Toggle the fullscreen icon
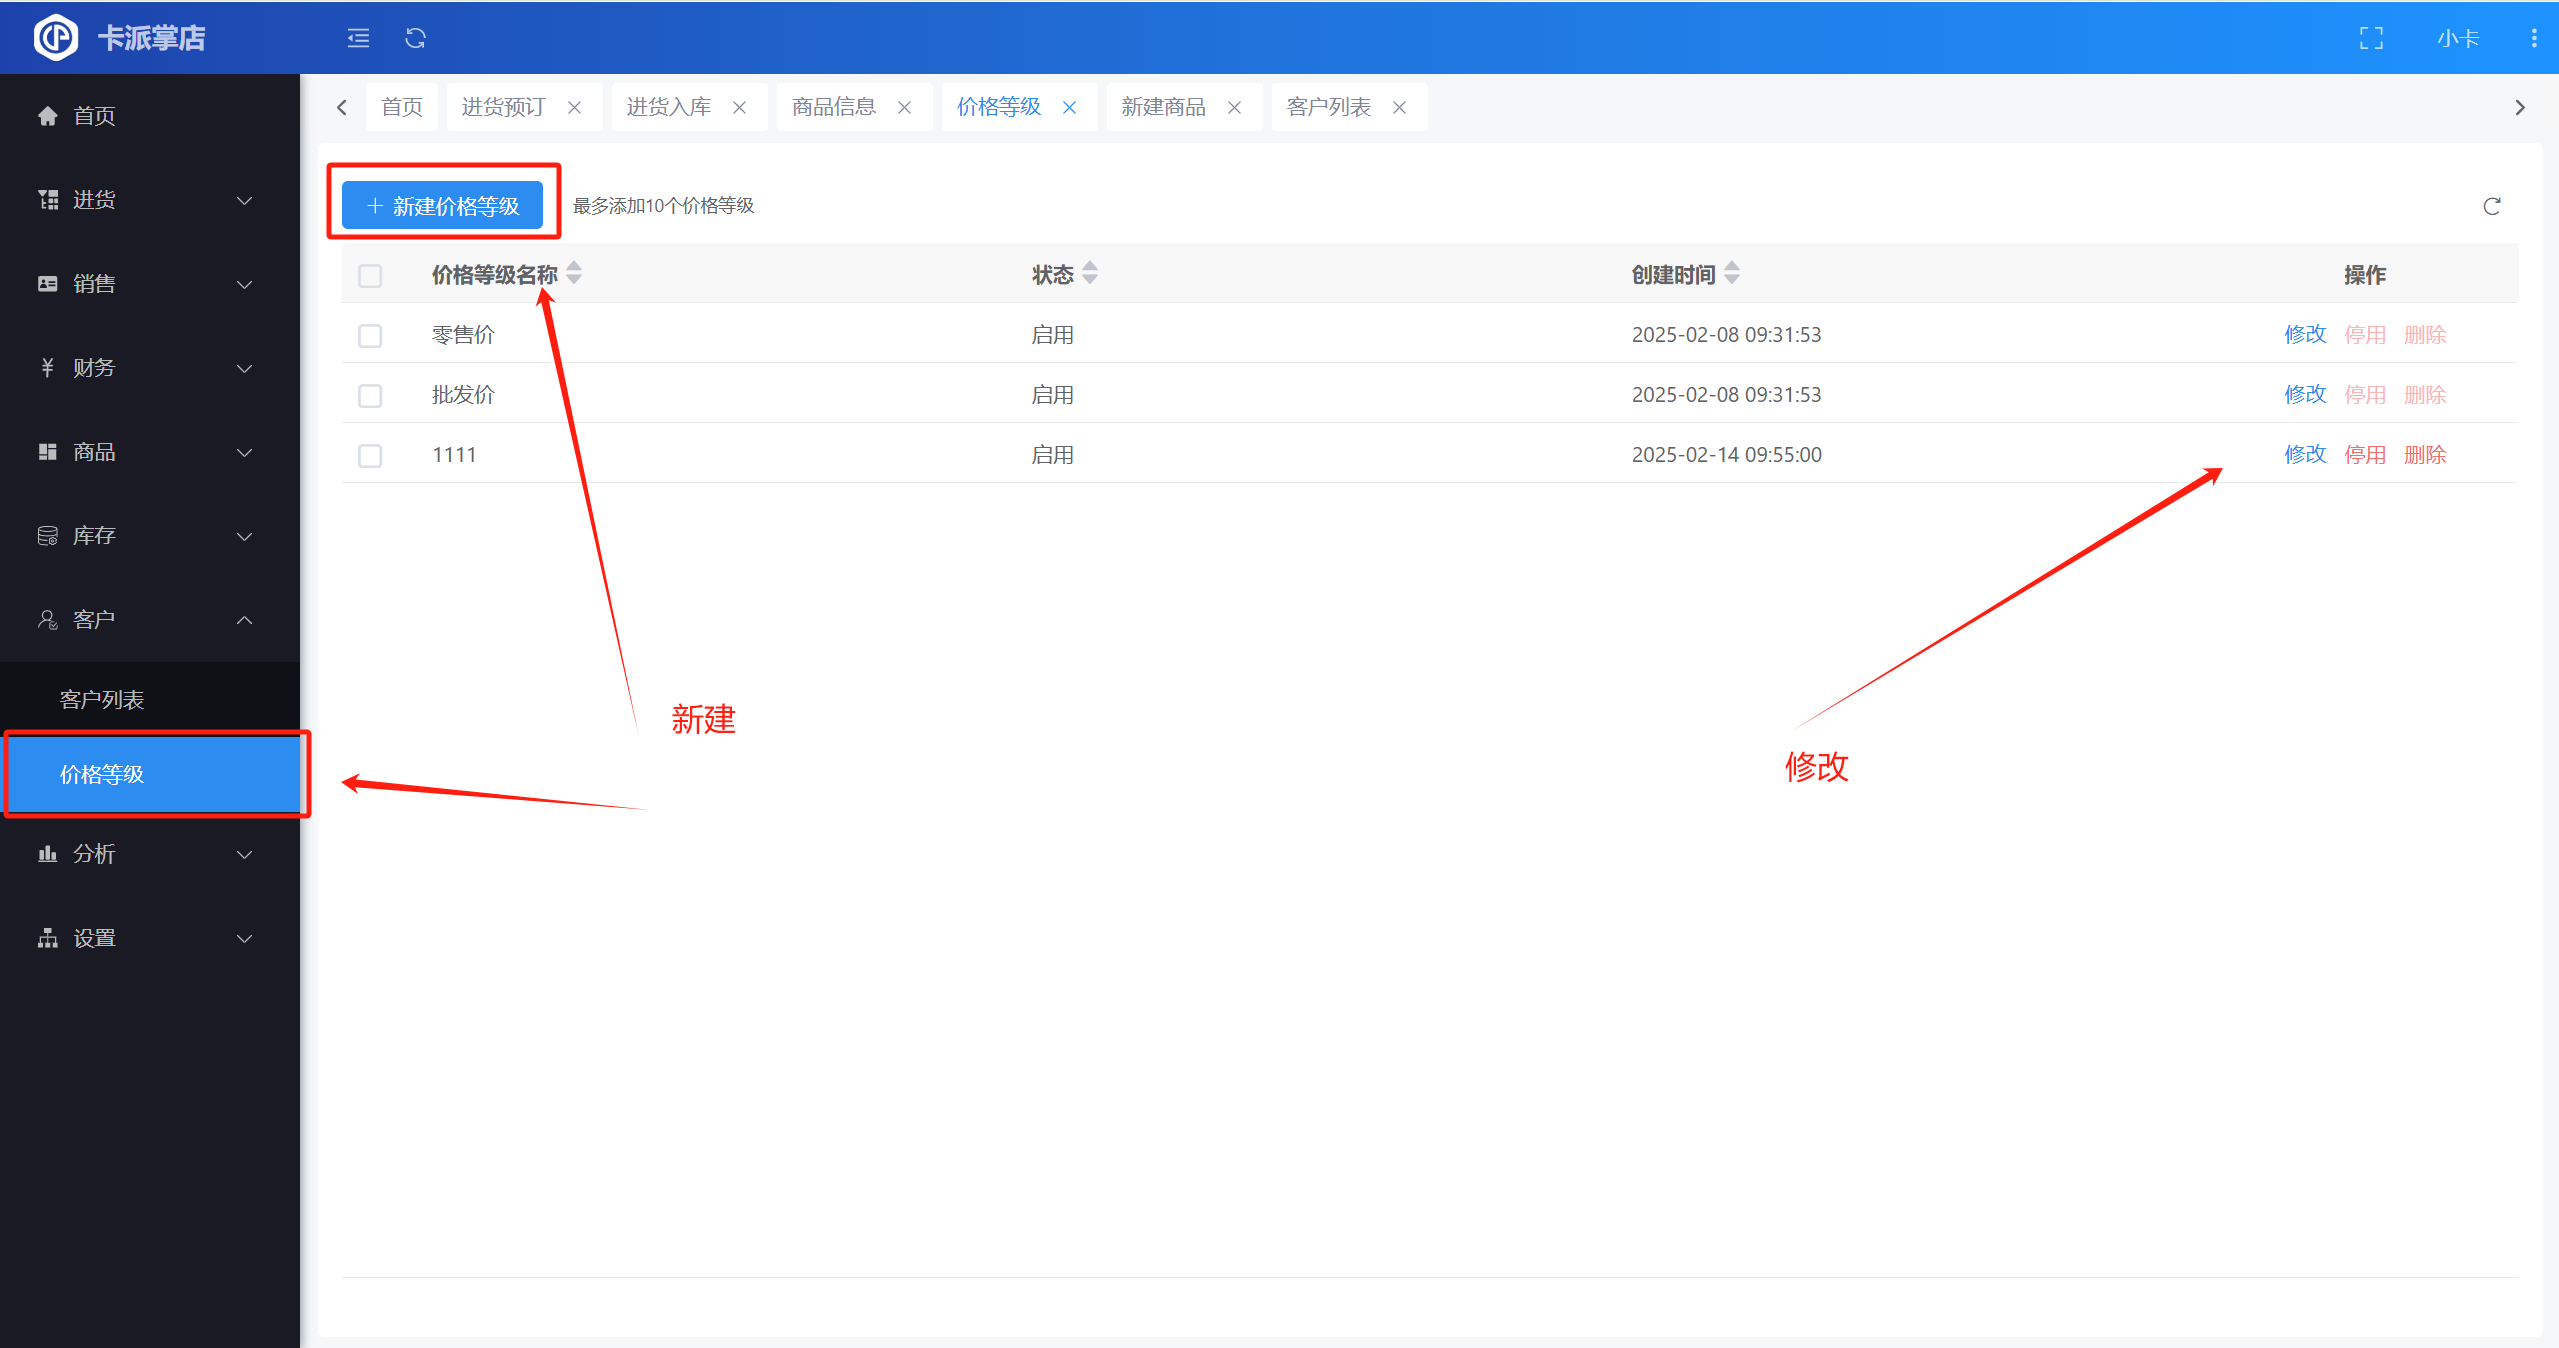Screen dimensions: 2559x1348 (x=2371, y=38)
